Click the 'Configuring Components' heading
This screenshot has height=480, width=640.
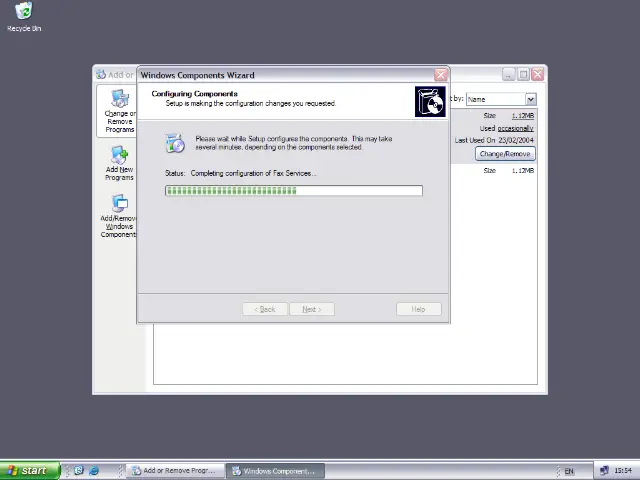[194, 93]
